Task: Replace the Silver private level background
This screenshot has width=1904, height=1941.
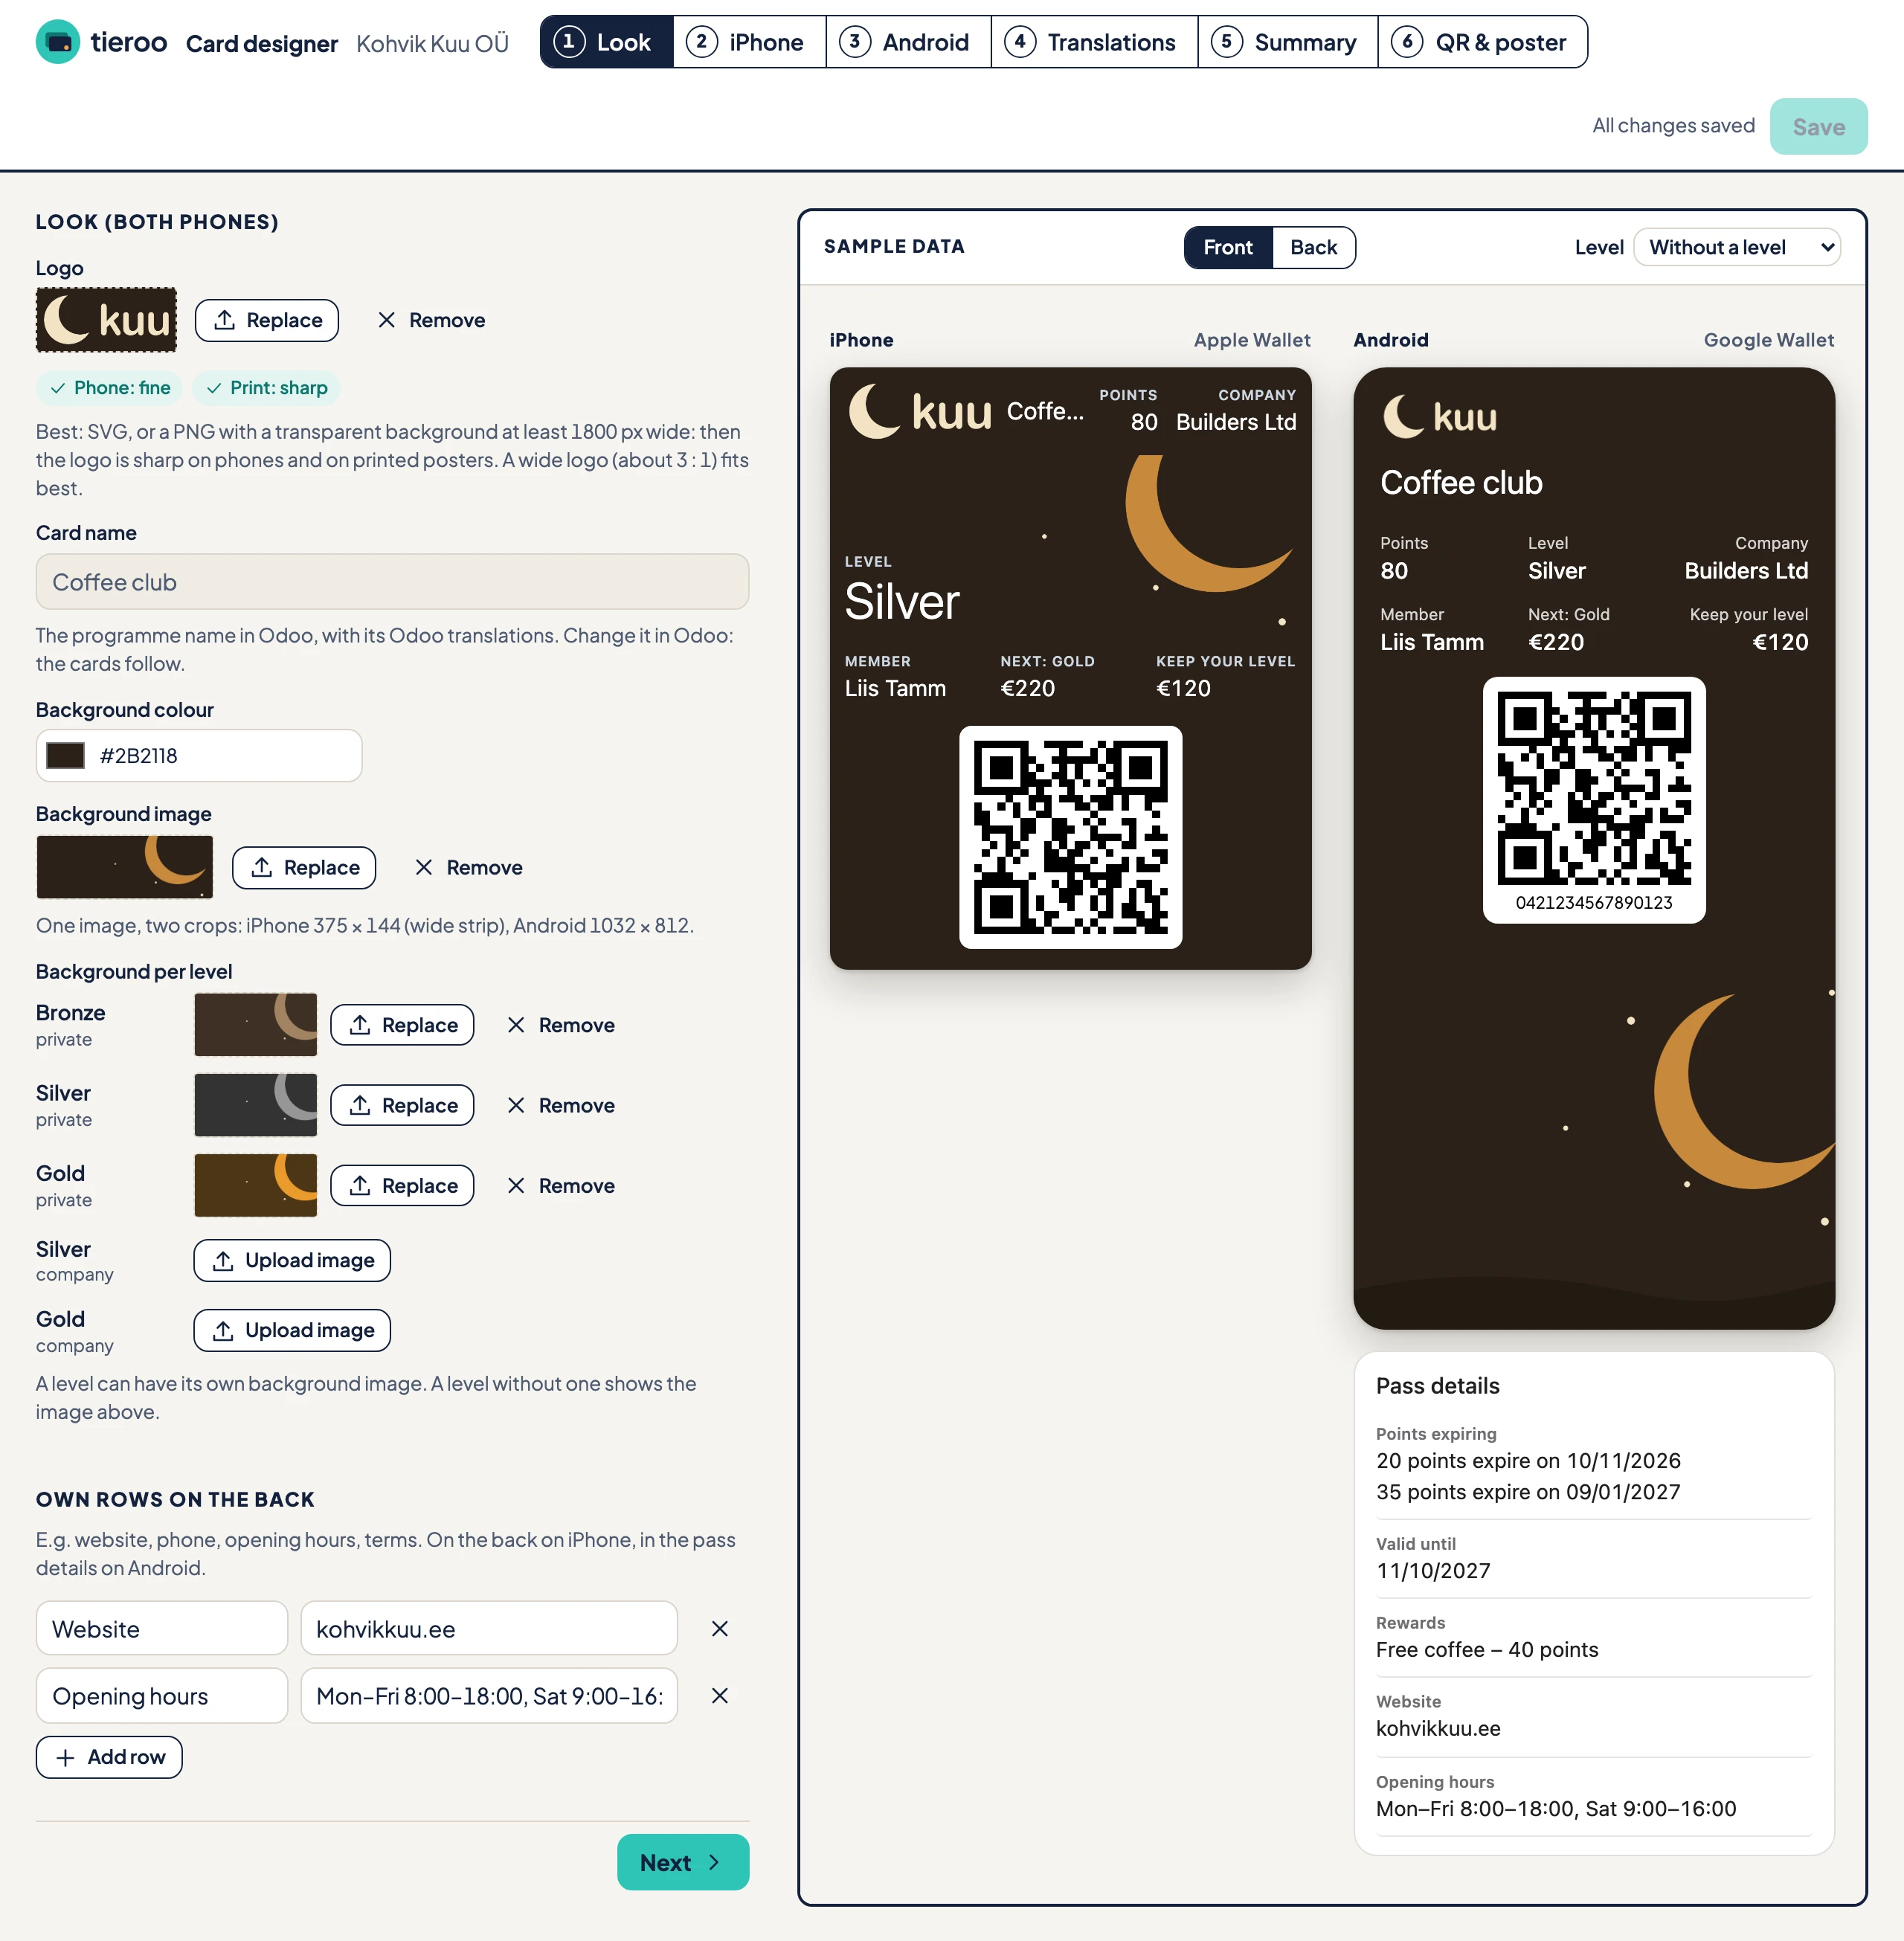Action: (402, 1105)
